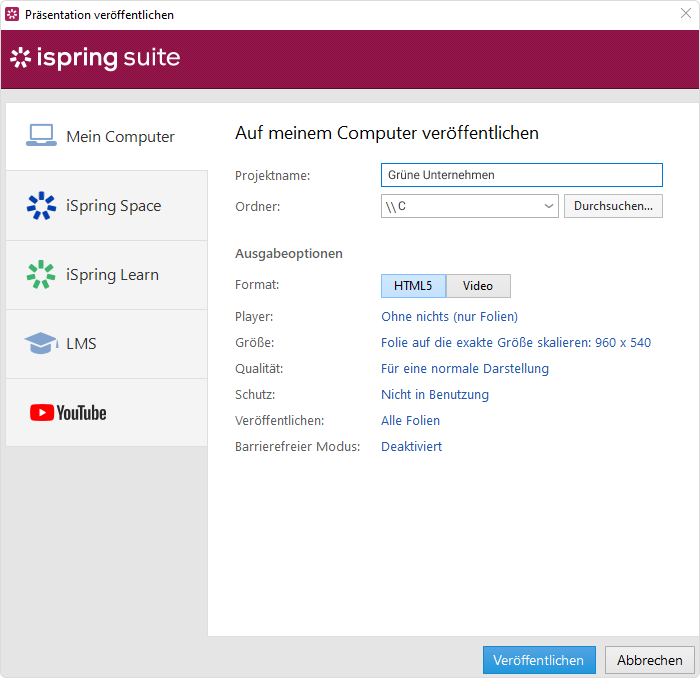The width and height of the screenshot is (700, 678).
Task: Click the Projektname input field
Action: pyautogui.click(x=521, y=175)
